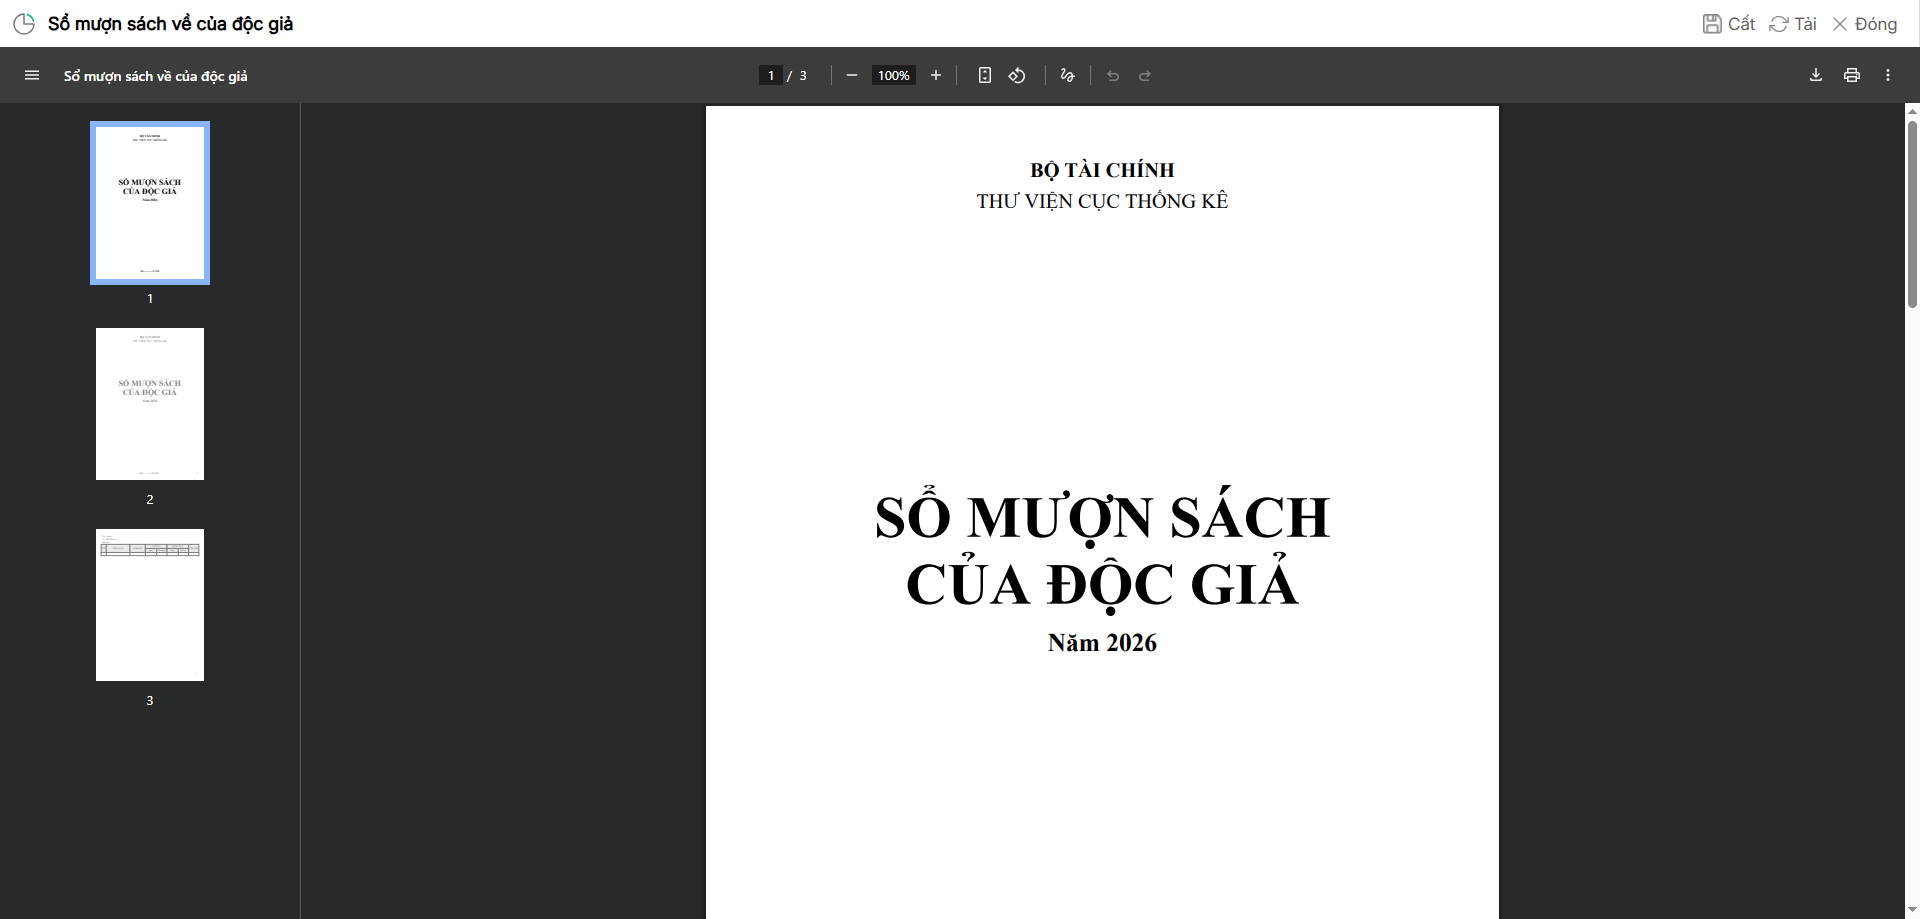The image size is (1920, 919).
Task: Open page 2 thumbnail
Action: (150, 404)
